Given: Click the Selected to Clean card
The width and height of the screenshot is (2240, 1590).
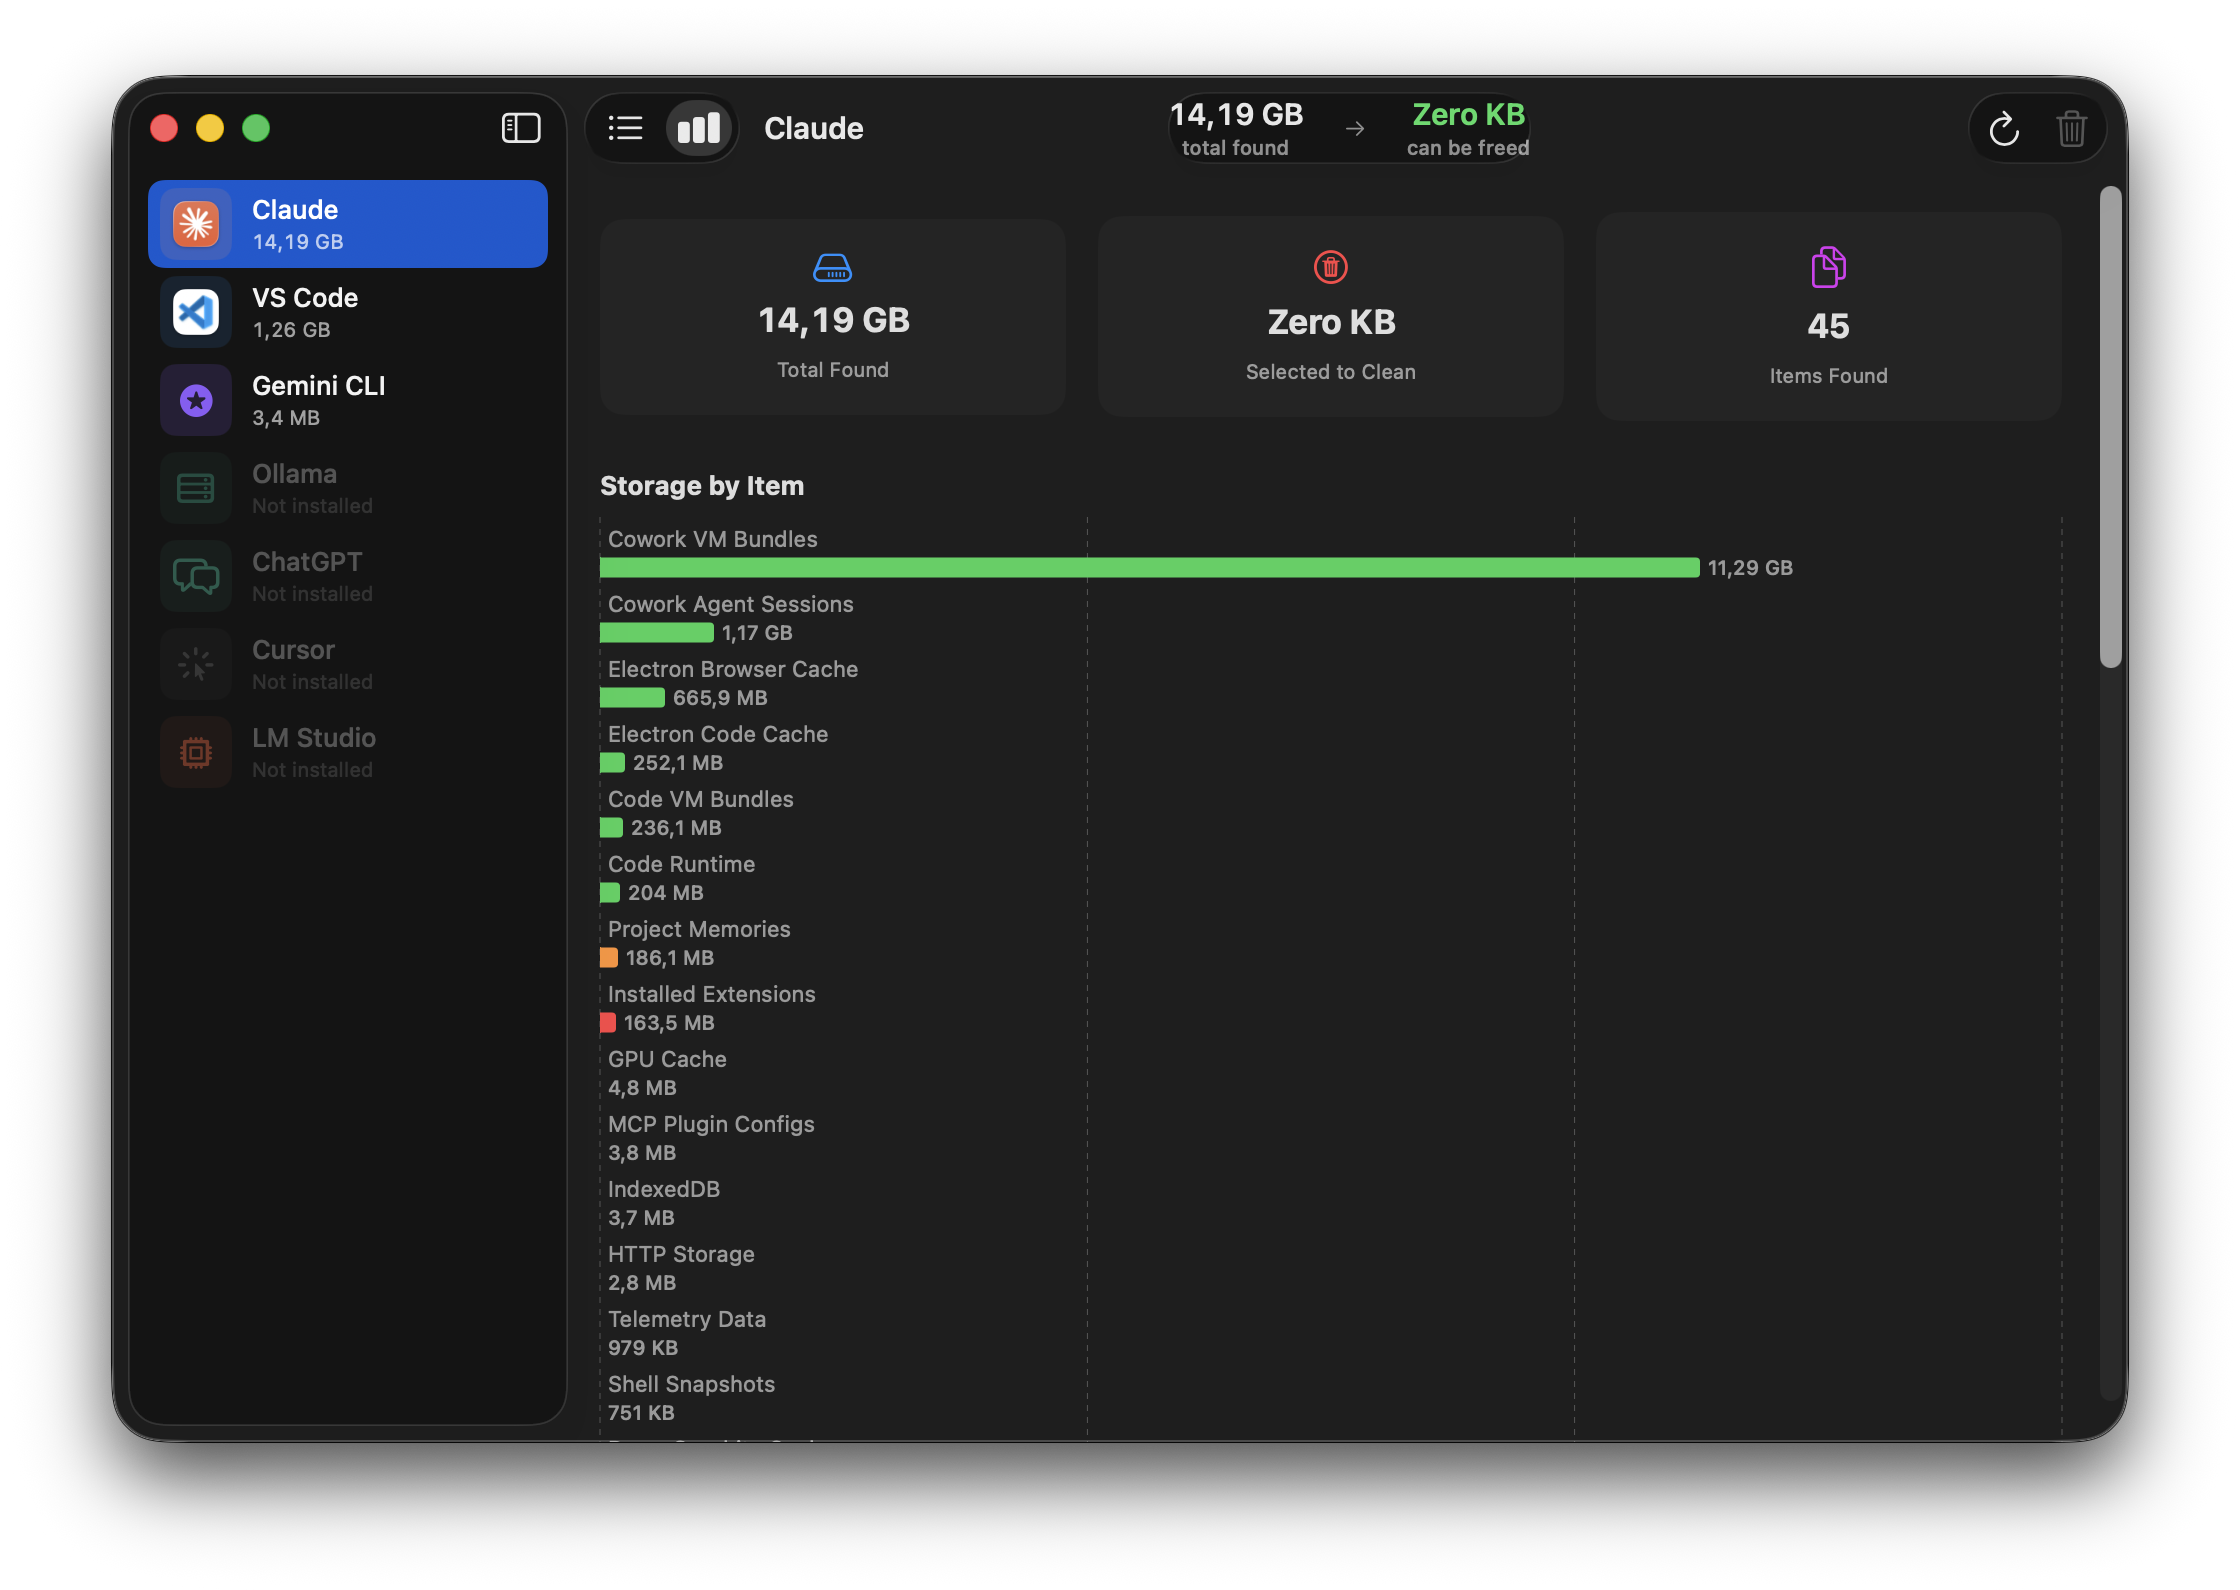Looking at the screenshot, I should tap(1330, 318).
